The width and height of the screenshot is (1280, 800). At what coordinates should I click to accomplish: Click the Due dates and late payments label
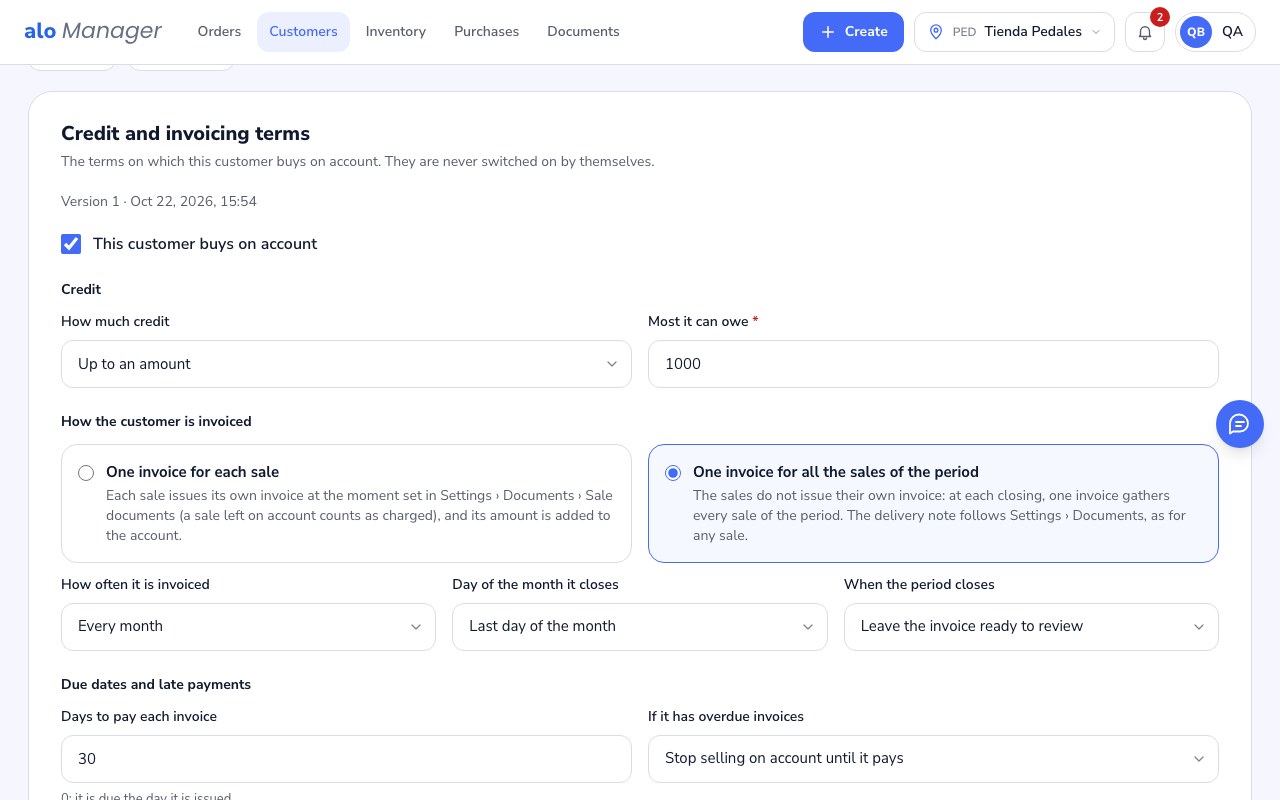click(156, 685)
